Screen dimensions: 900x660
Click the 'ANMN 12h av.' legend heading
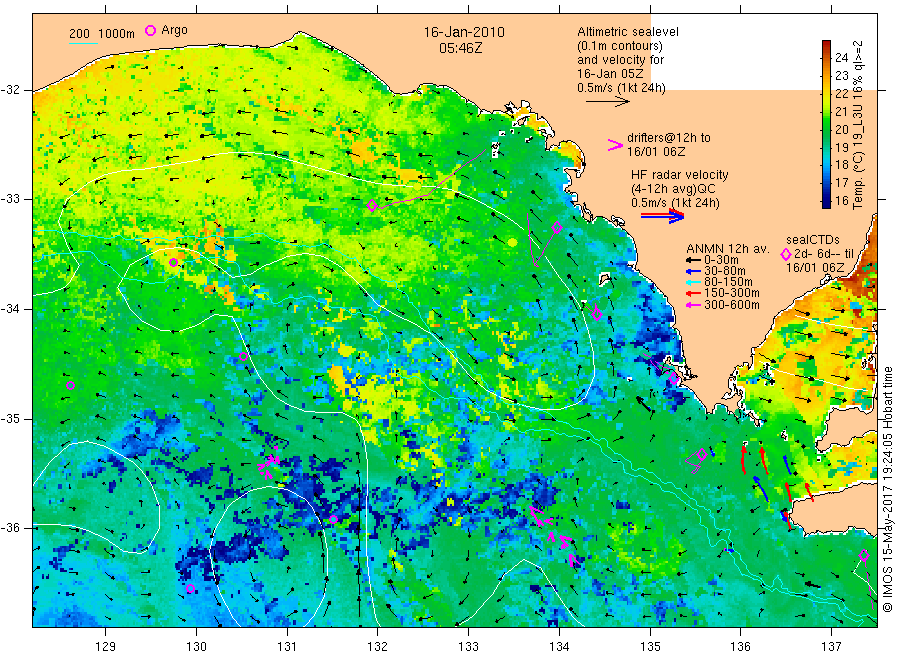[728, 249]
